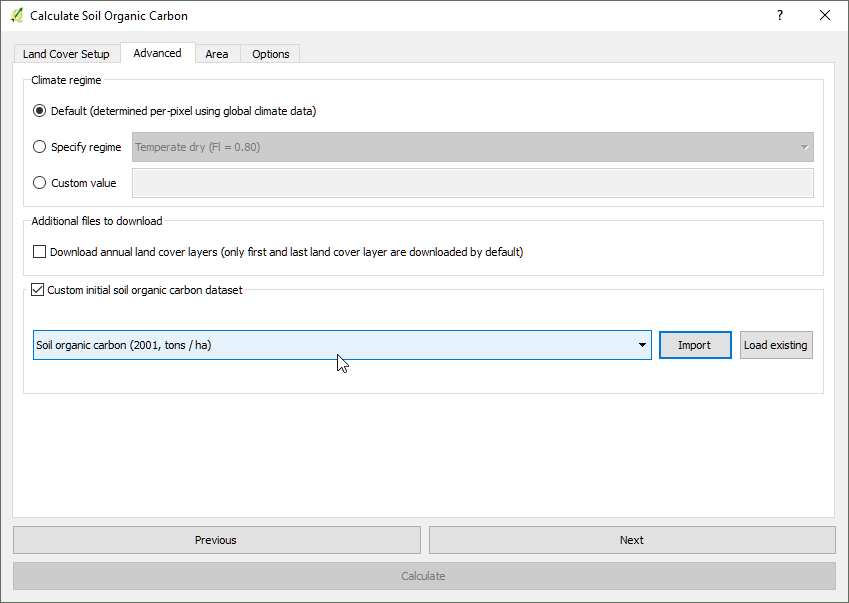Switch to the Land Cover Setup tab
849x603 pixels.
pos(66,54)
